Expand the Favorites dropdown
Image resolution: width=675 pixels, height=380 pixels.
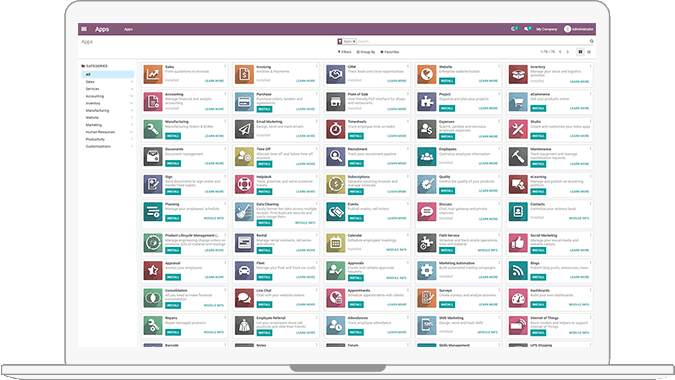pos(390,52)
